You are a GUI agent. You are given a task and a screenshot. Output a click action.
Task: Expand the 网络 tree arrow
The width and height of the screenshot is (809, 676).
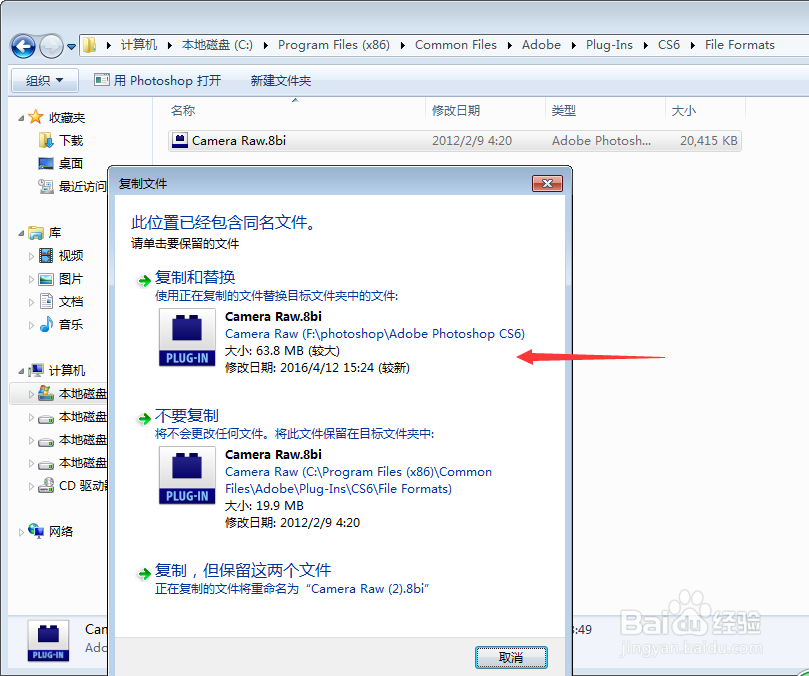click(x=21, y=532)
